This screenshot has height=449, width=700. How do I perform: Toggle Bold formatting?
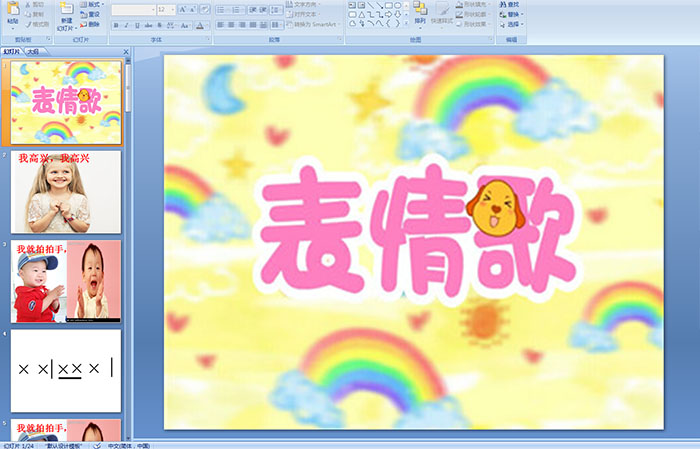[x=117, y=25]
